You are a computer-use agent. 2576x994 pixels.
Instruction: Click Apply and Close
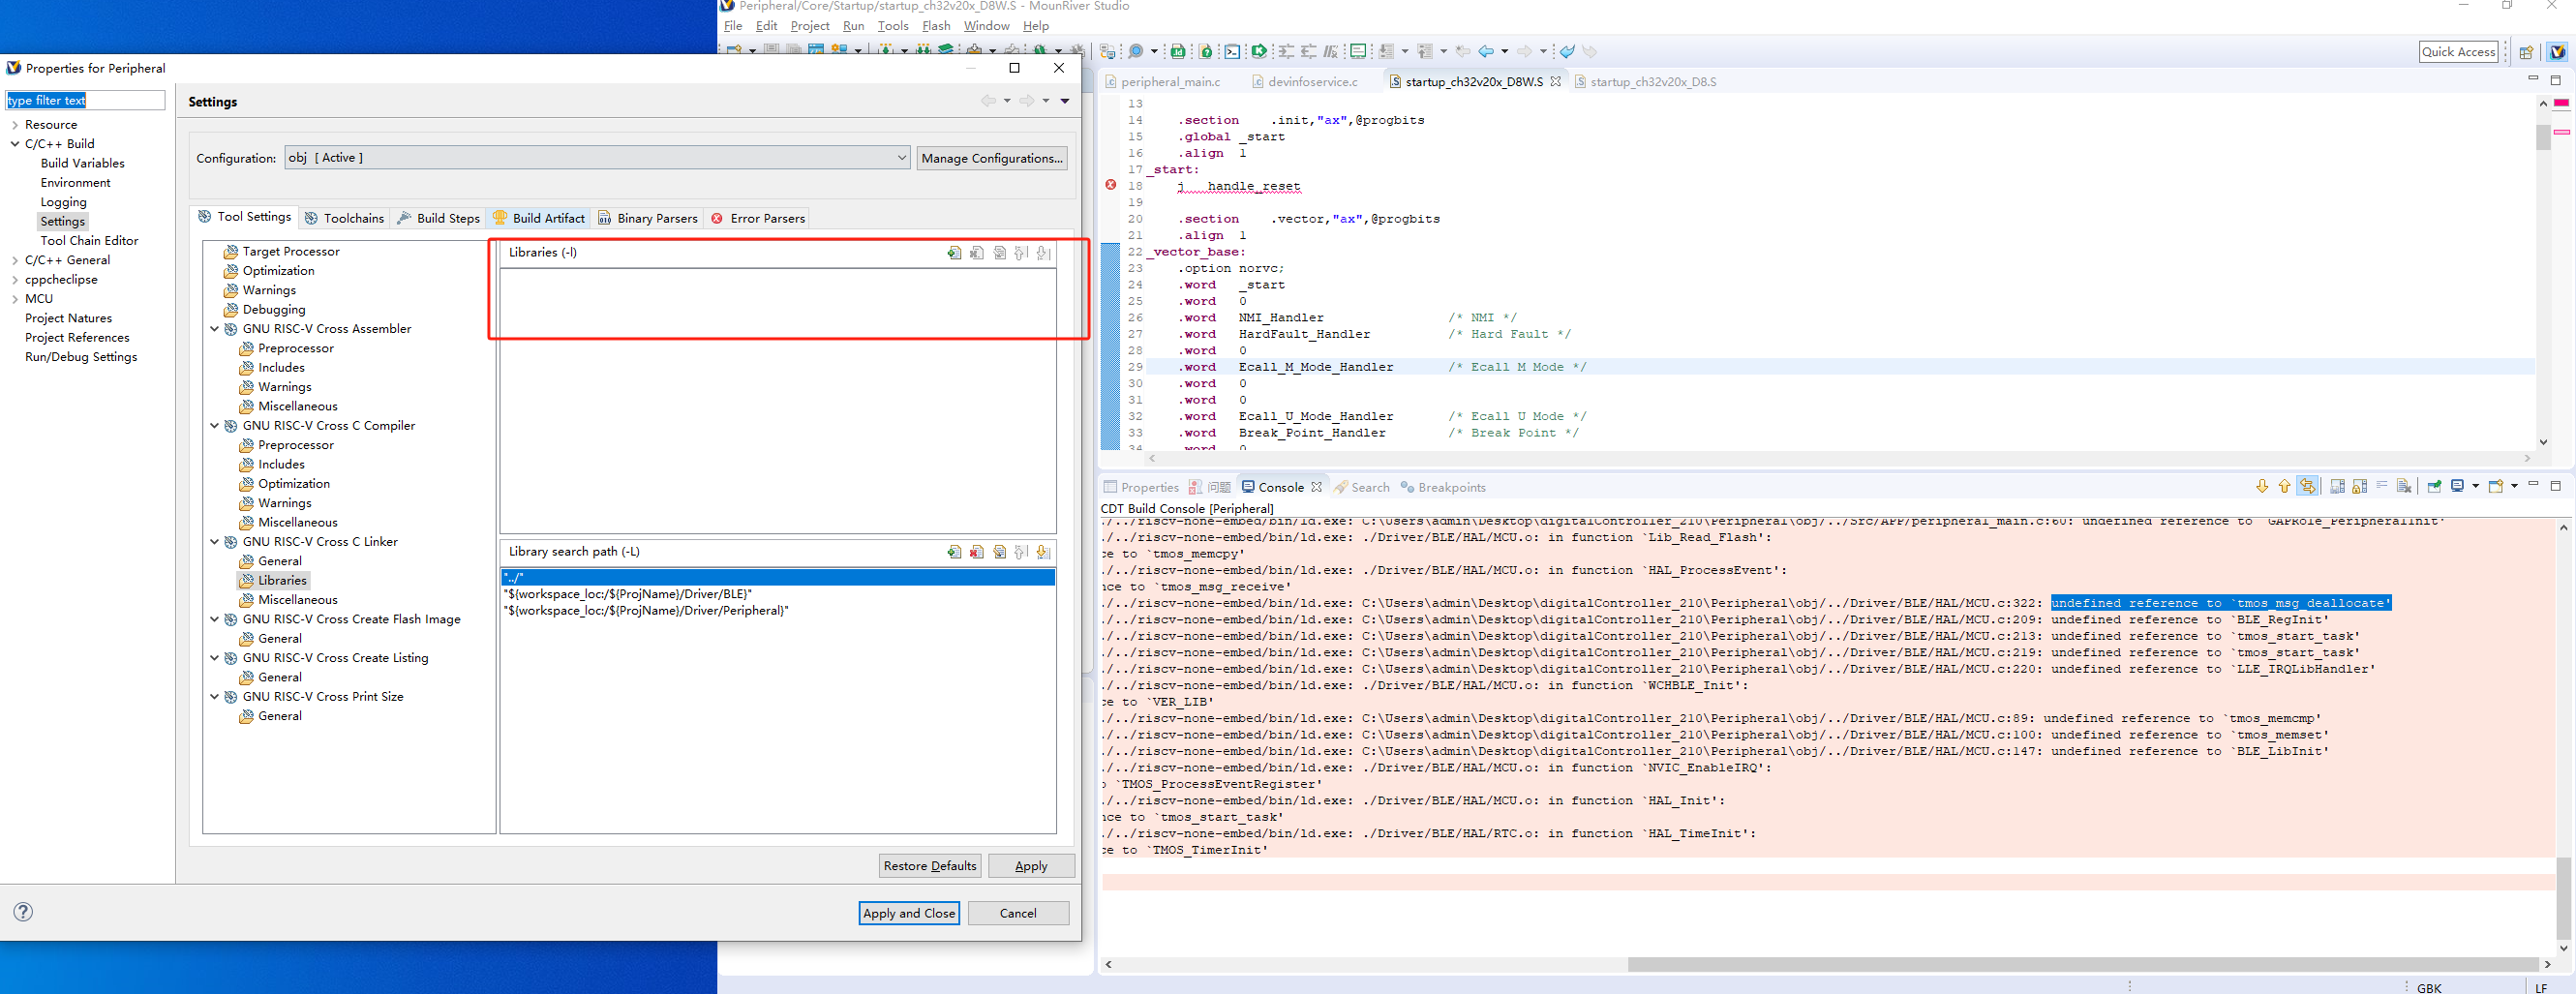click(x=909, y=913)
